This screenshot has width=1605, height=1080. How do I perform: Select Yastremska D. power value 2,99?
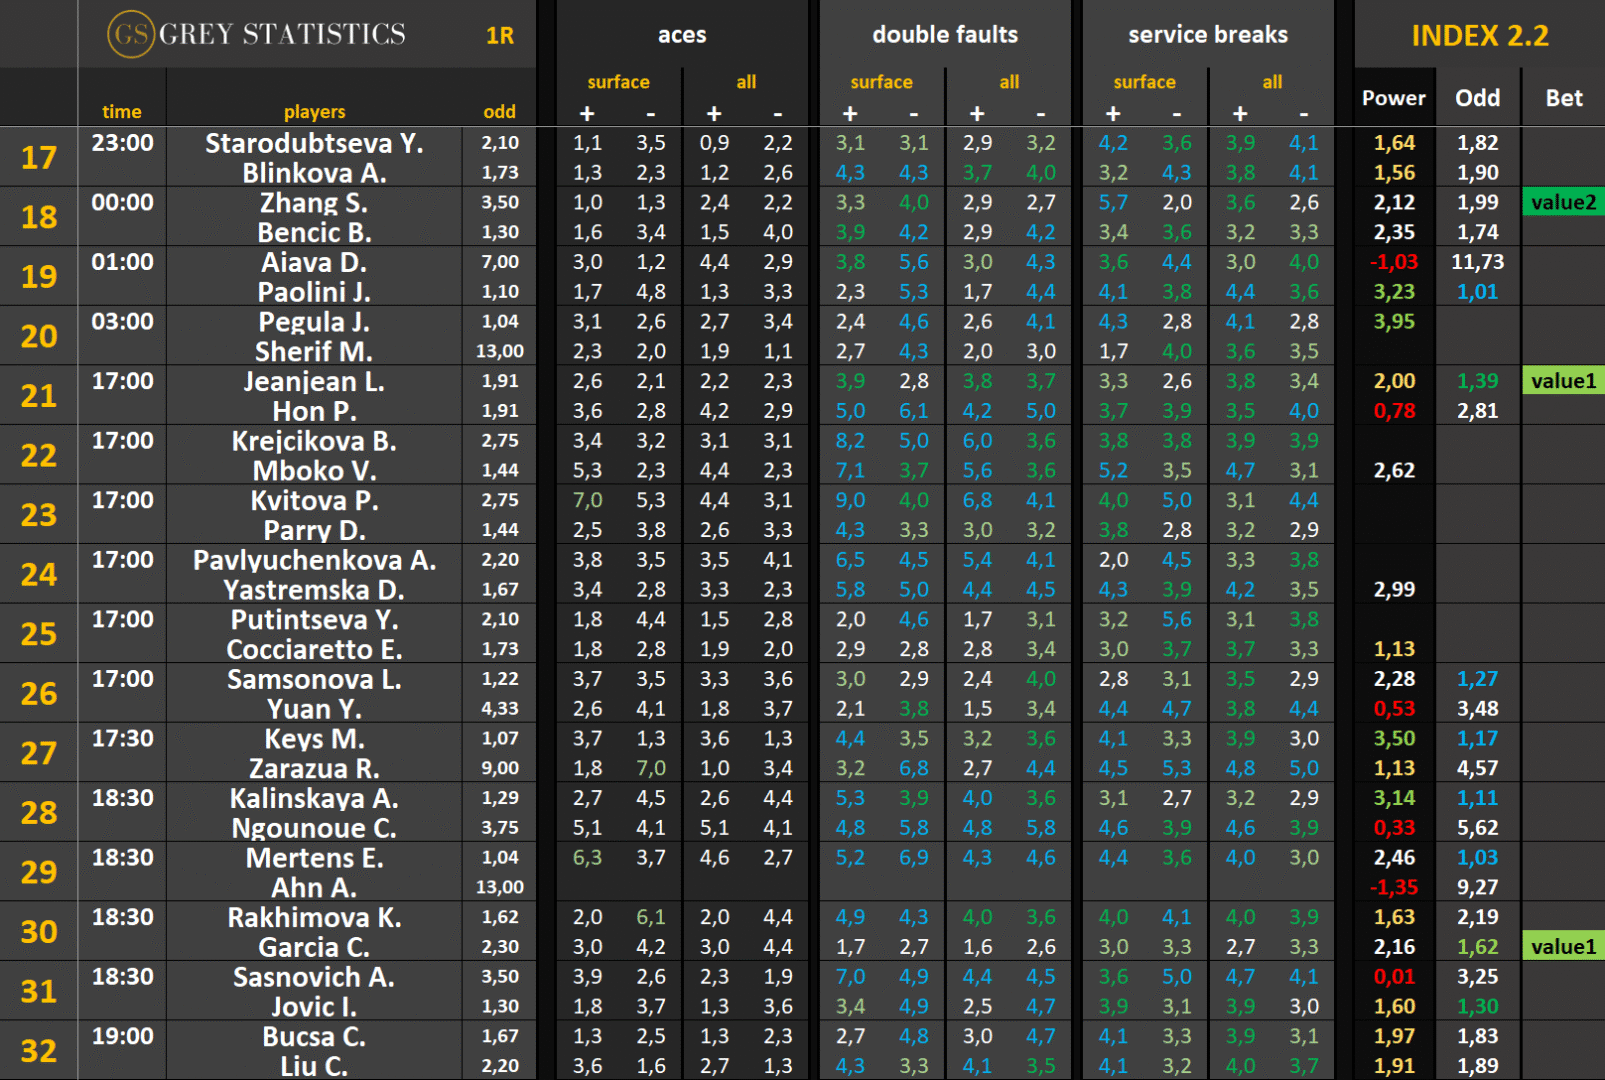[1394, 590]
